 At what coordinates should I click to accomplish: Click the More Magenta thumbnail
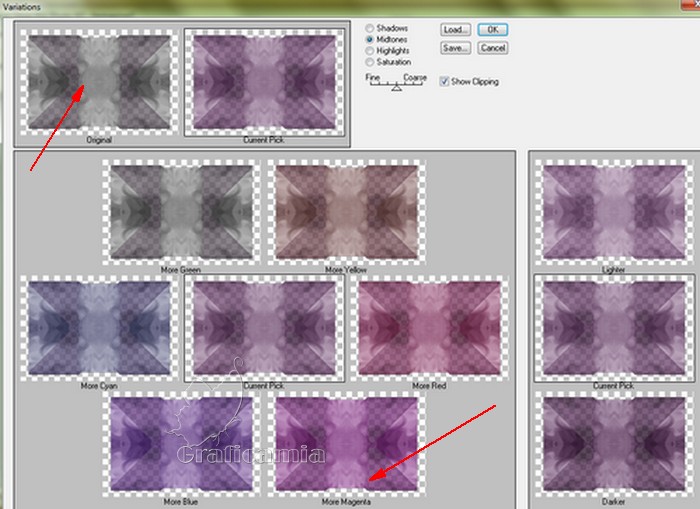pyautogui.click(x=346, y=444)
